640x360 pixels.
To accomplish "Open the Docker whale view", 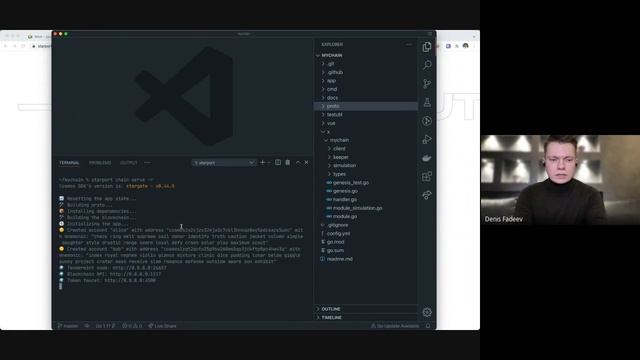I will click(x=427, y=158).
